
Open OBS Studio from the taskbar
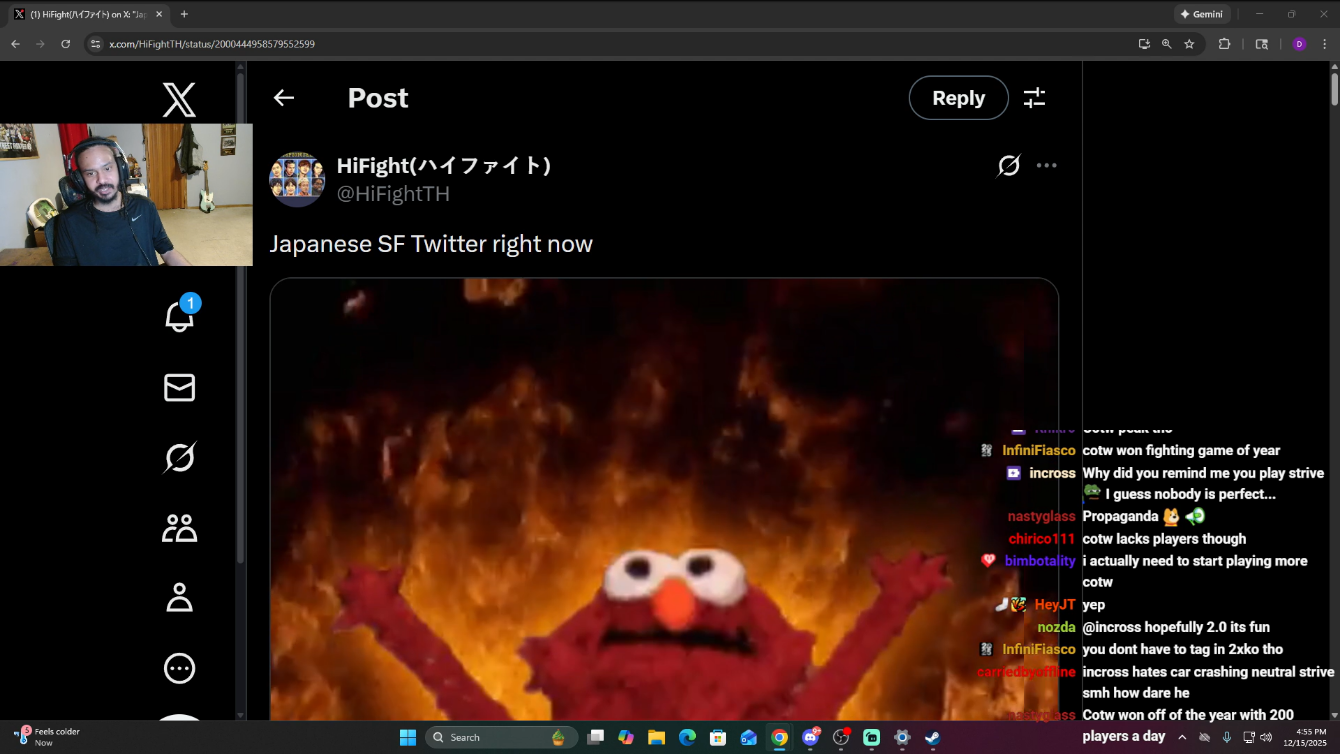pyautogui.click(x=841, y=738)
